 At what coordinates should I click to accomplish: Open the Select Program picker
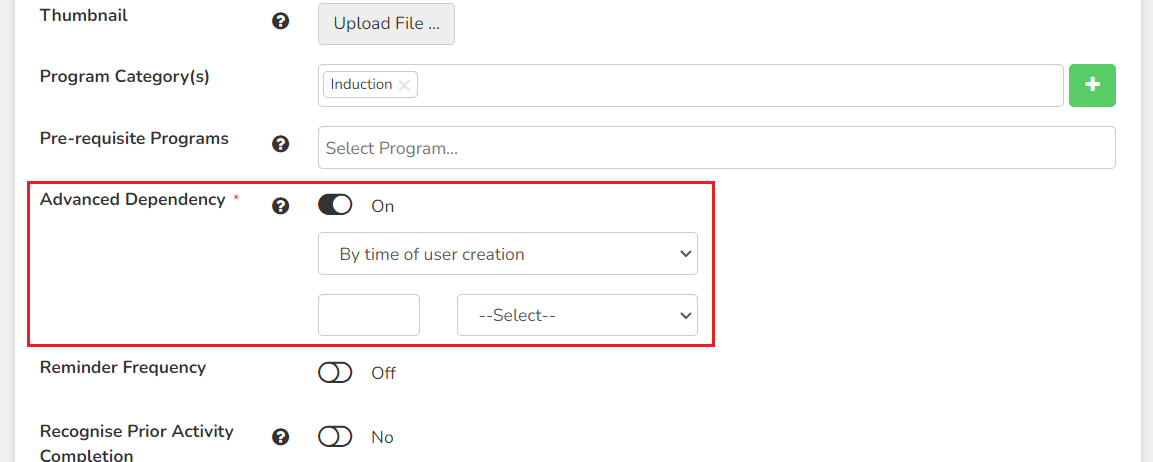pos(717,148)
